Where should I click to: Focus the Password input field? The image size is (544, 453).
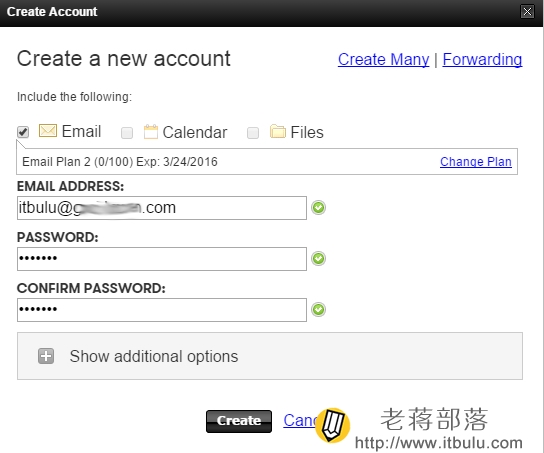click(x=162, y=259)
